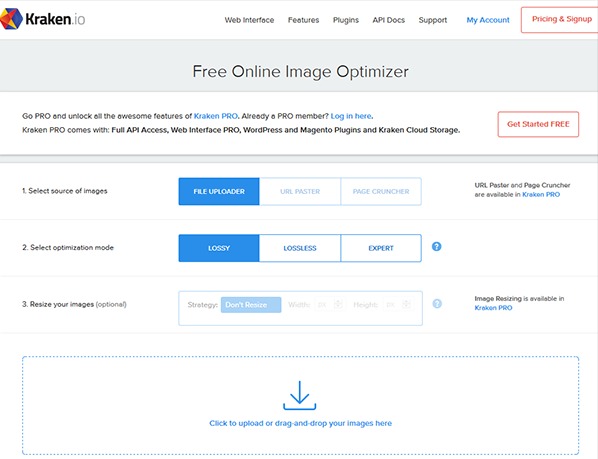
Task: Choose LOSSY optimization mode
Action: coord(219,248)
